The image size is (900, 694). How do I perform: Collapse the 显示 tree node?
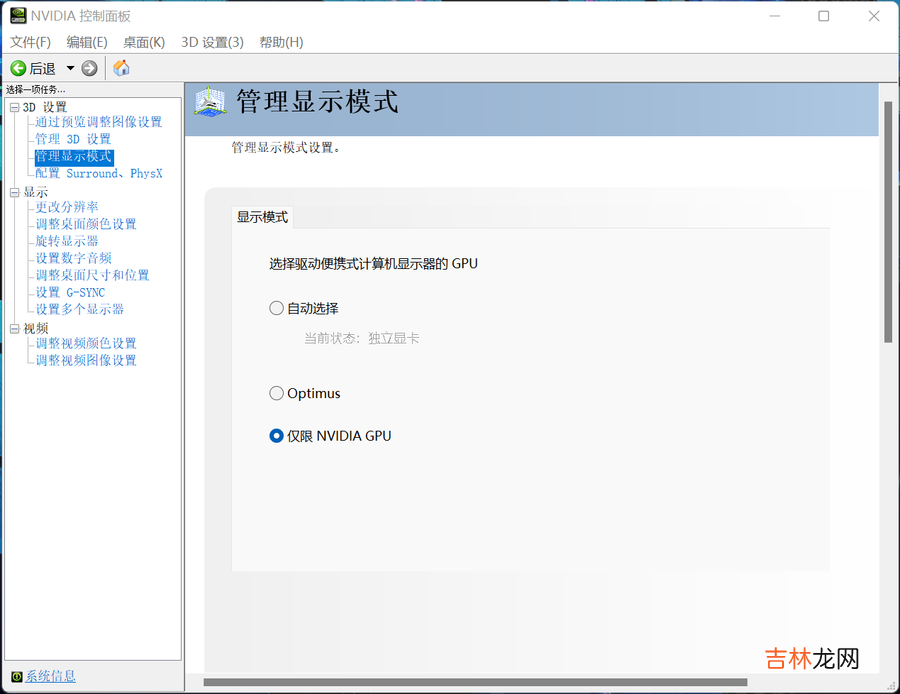[x=14, y=192]
